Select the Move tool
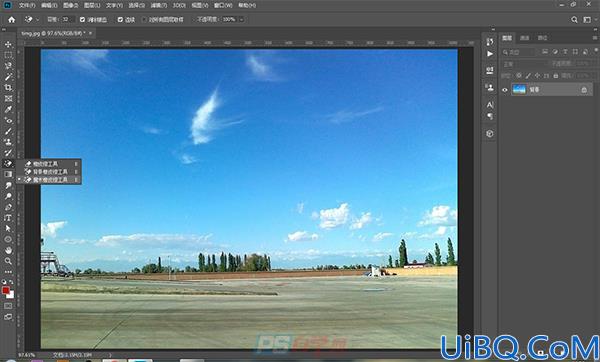 point(8,44)
